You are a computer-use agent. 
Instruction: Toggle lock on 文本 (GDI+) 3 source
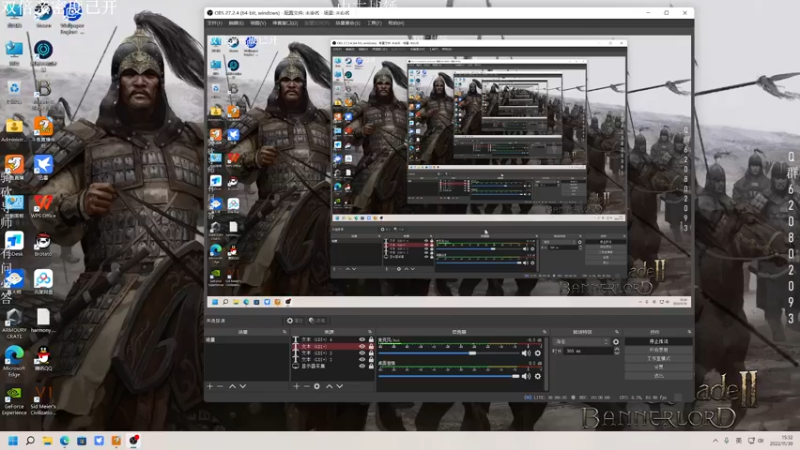371,353
